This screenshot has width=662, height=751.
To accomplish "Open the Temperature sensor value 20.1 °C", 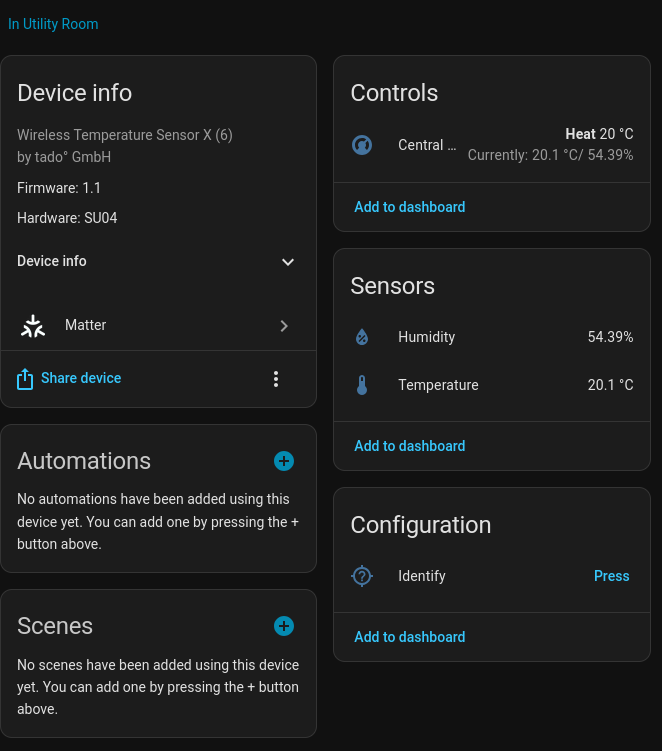I will (610, 386).
